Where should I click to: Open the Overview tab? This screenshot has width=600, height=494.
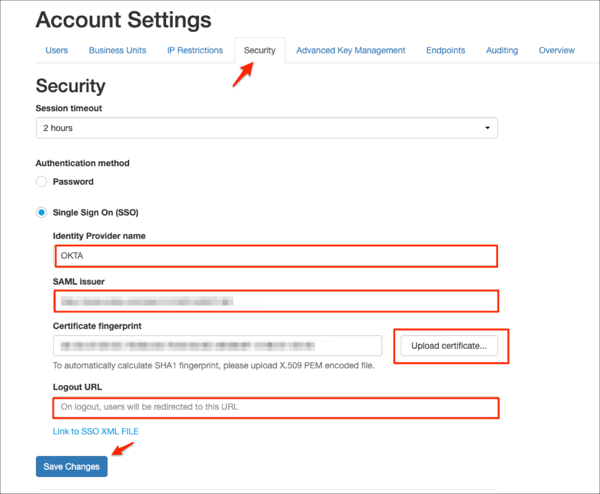[x=556, y=50]
